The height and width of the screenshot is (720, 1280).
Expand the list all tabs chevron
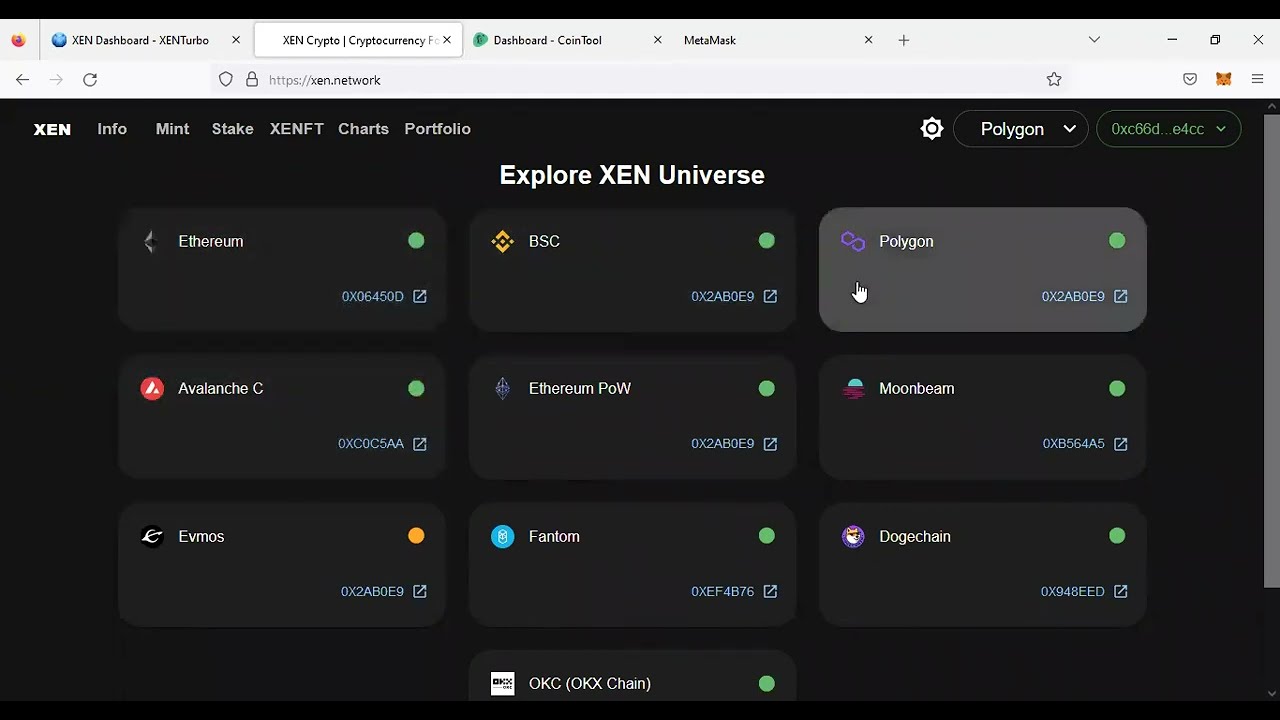1094,40
